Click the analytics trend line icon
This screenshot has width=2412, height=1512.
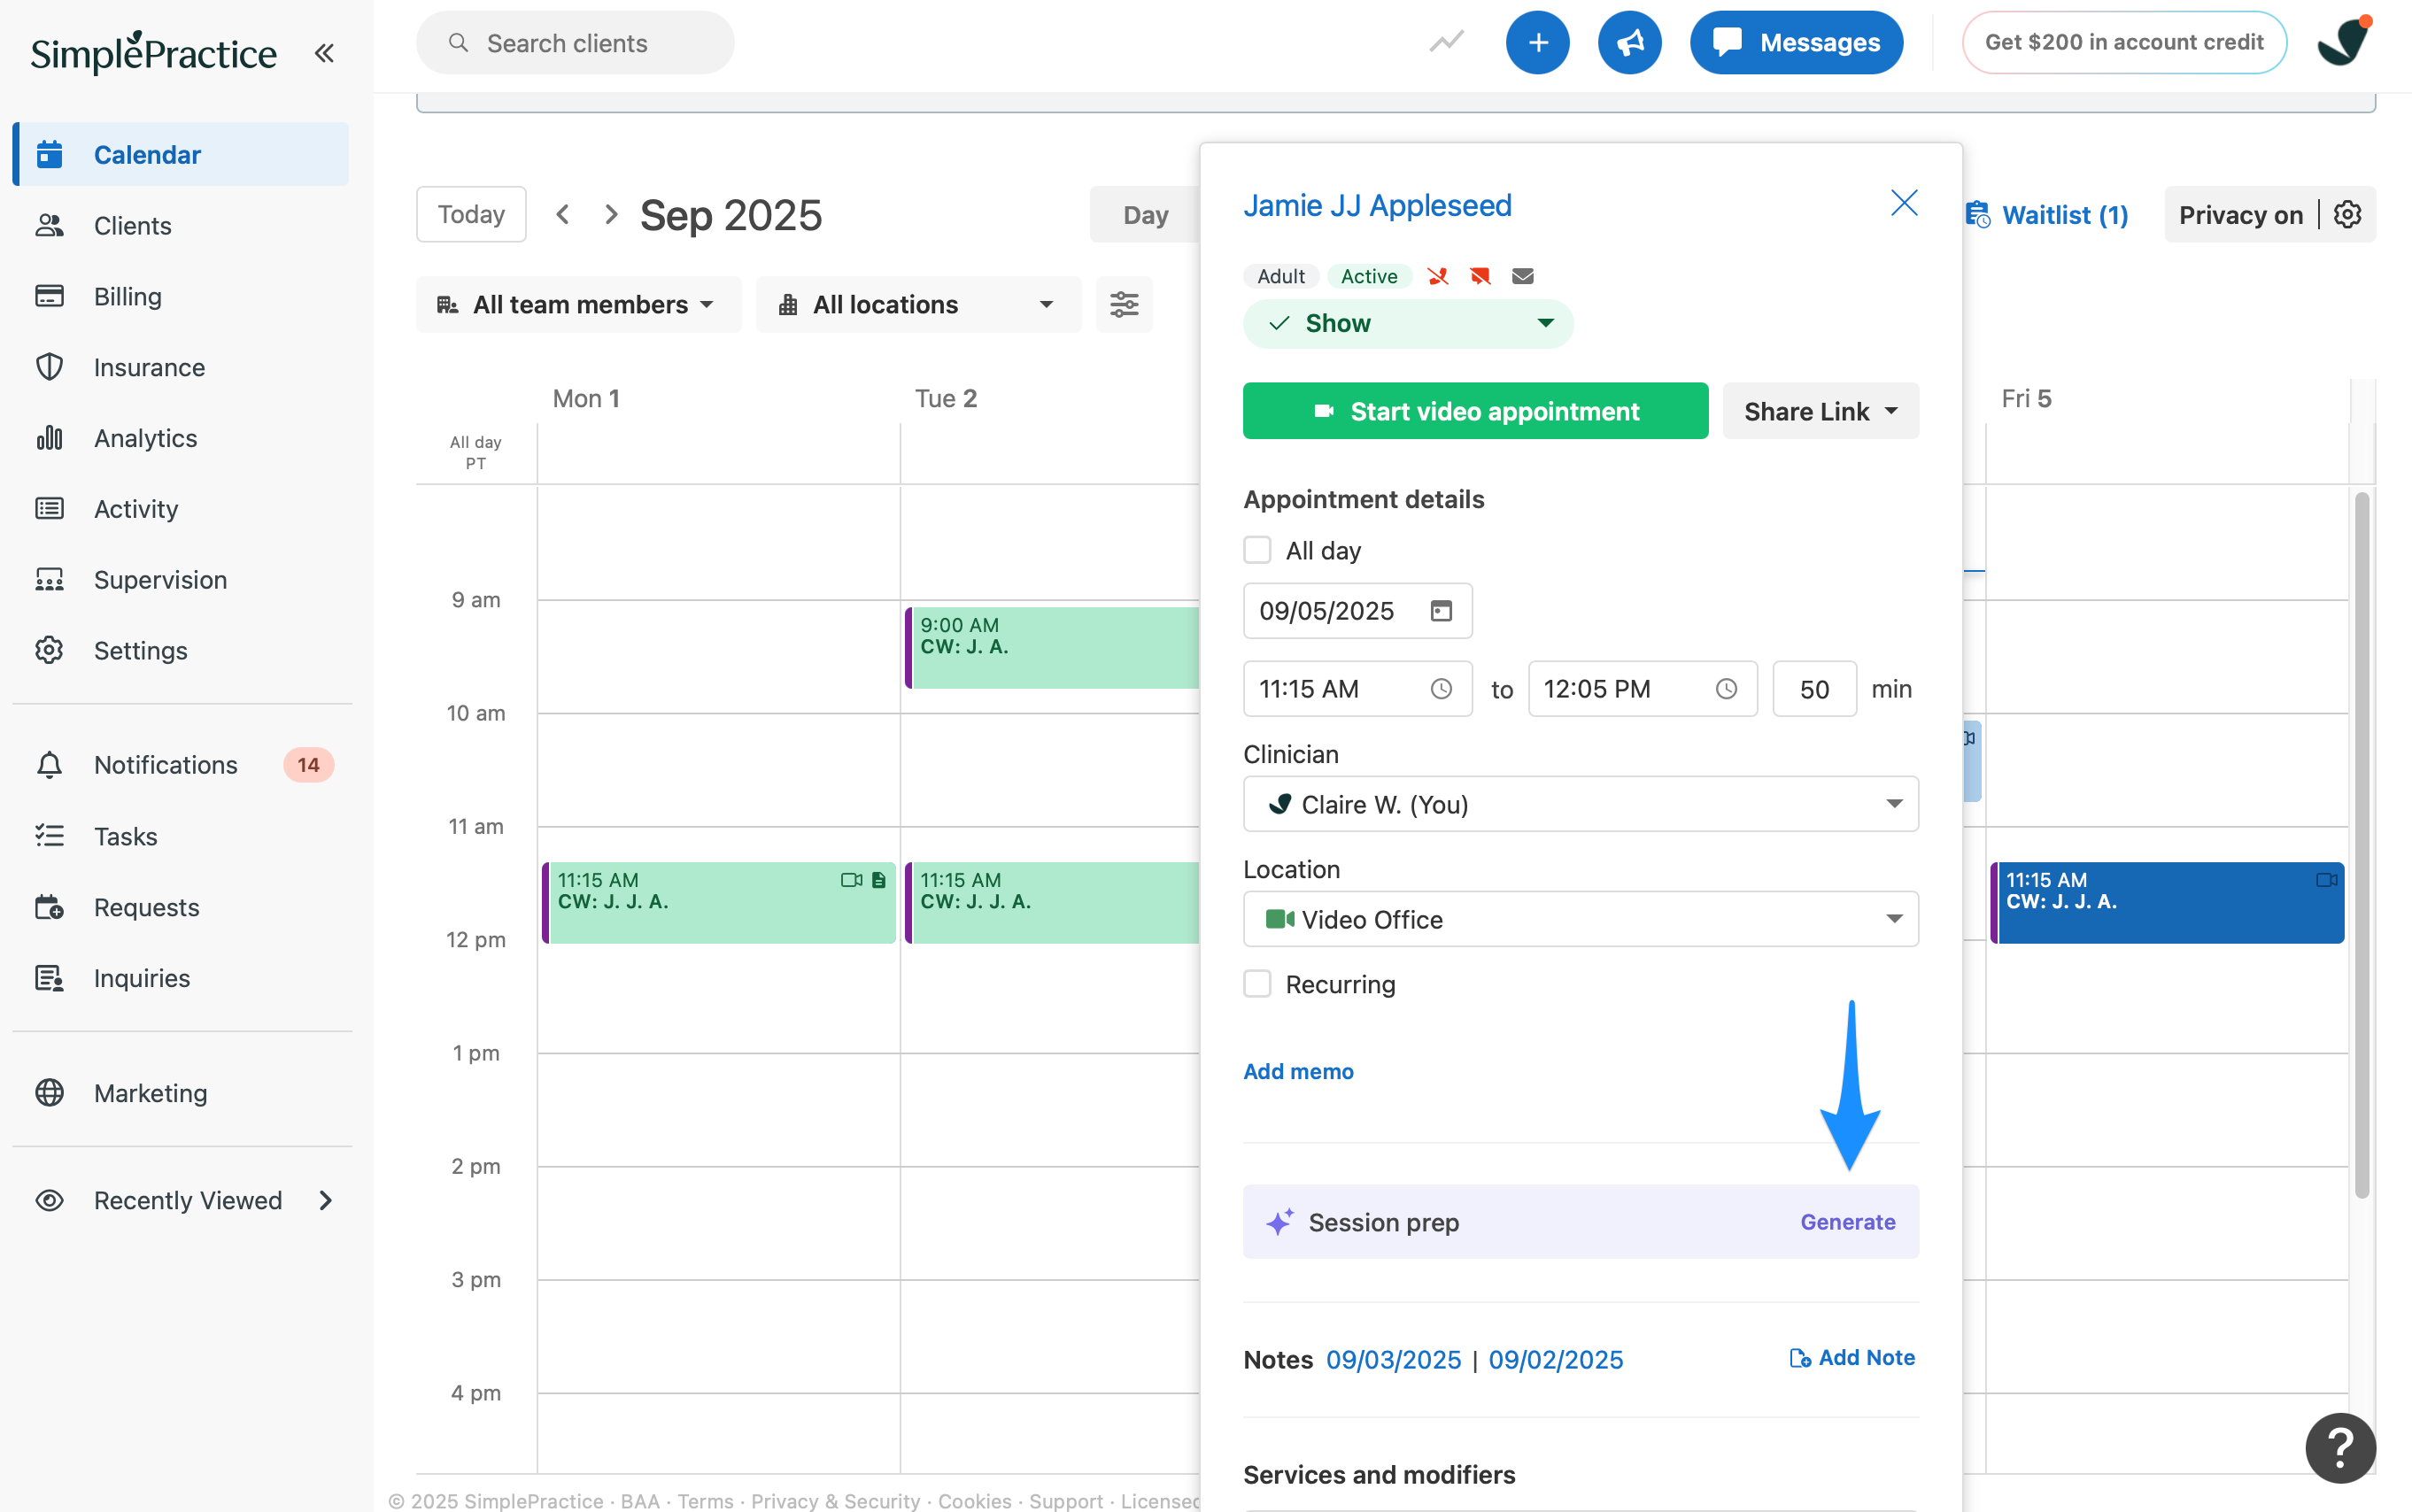(x=1446, y=42)
